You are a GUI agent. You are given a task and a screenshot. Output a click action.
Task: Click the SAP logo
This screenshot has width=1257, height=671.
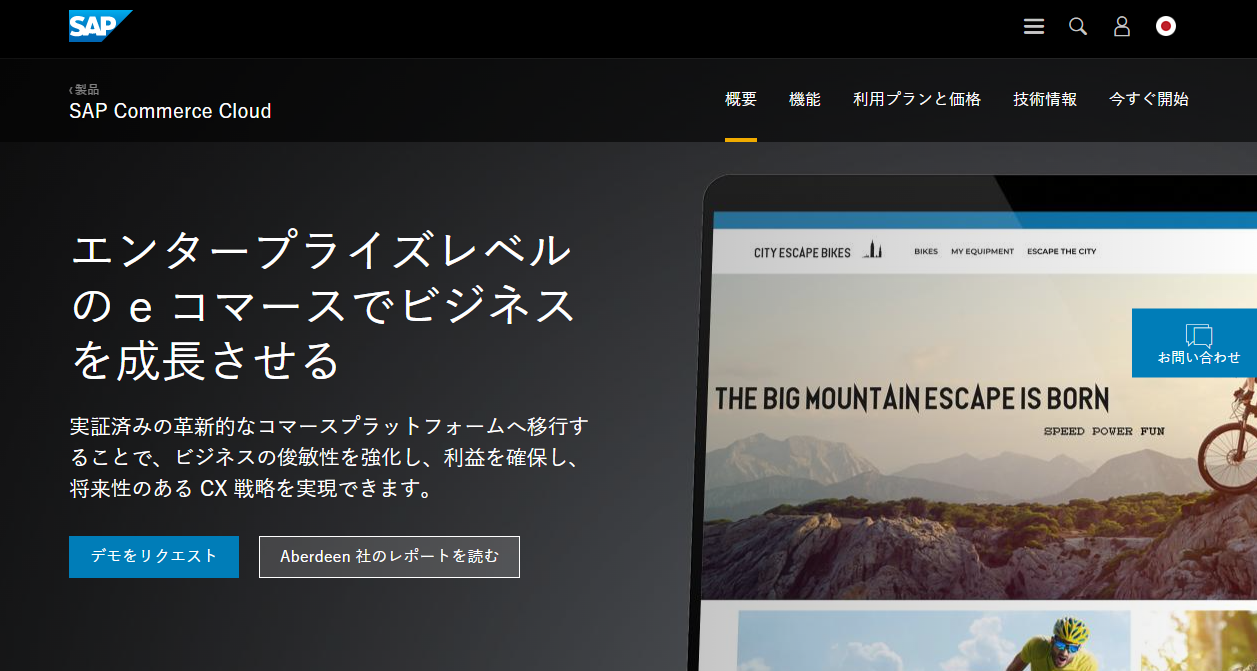[x=101, y=26]
